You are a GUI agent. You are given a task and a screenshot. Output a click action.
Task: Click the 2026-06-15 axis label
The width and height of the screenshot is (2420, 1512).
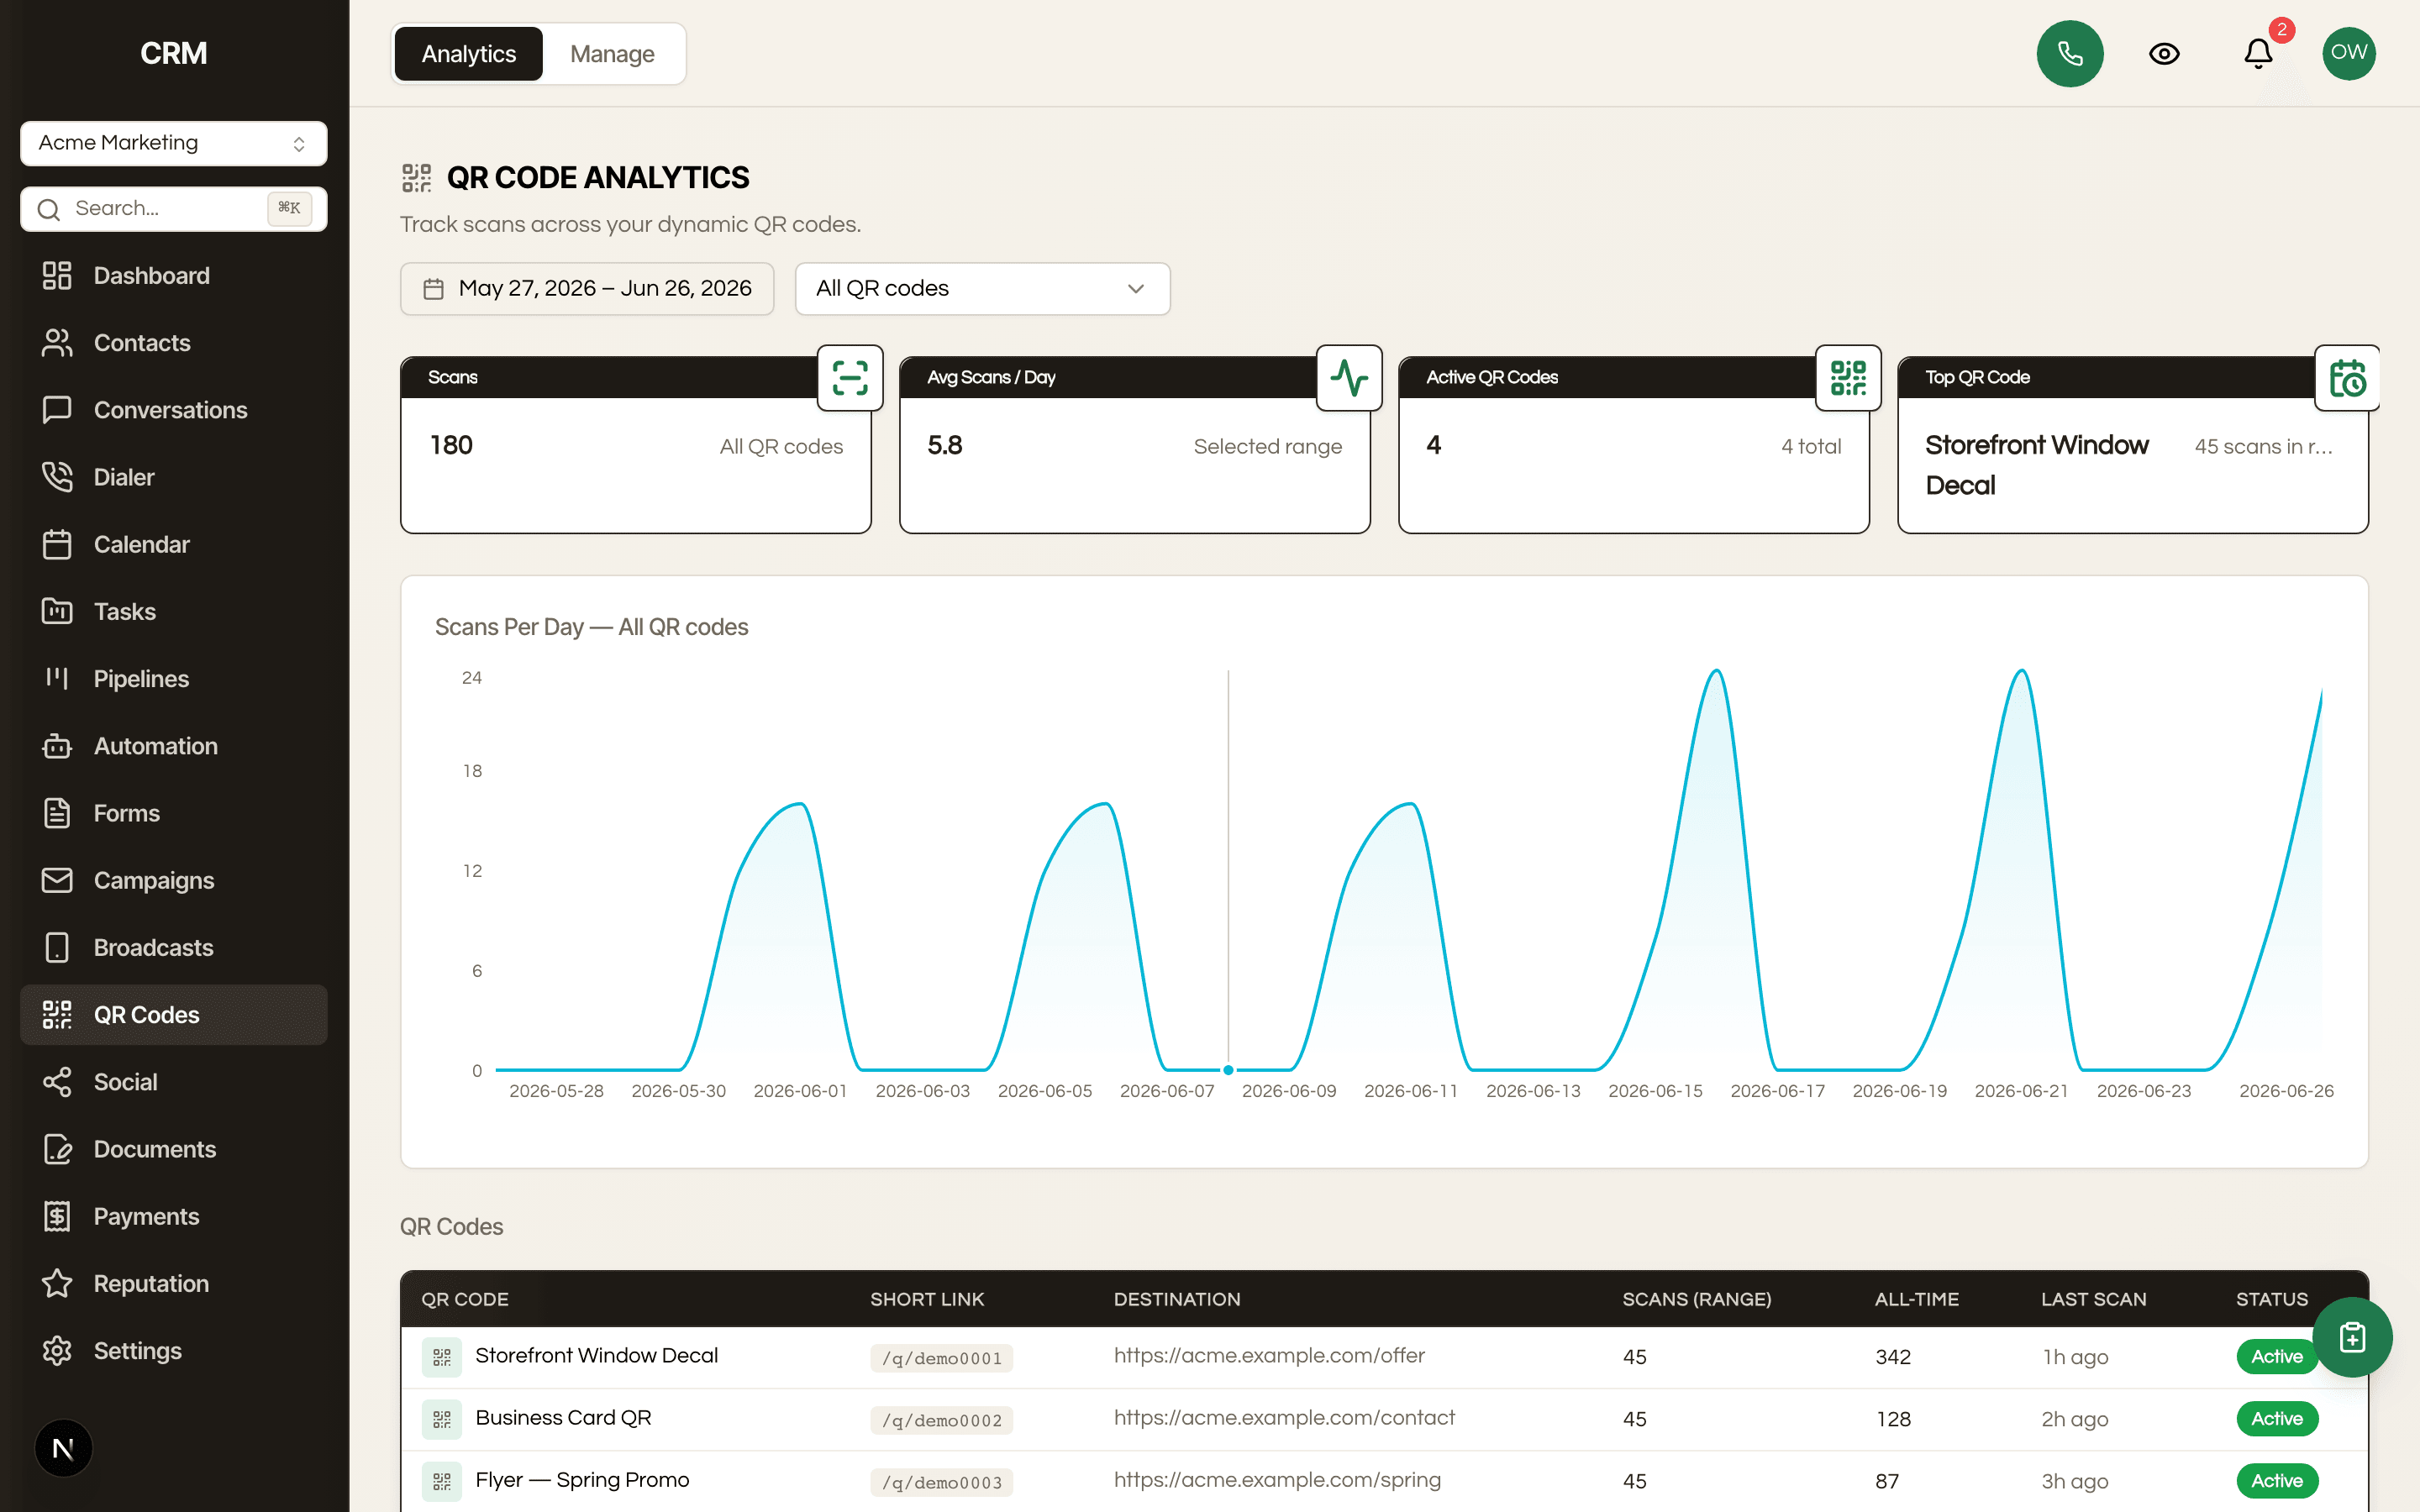(1655, 1091)
